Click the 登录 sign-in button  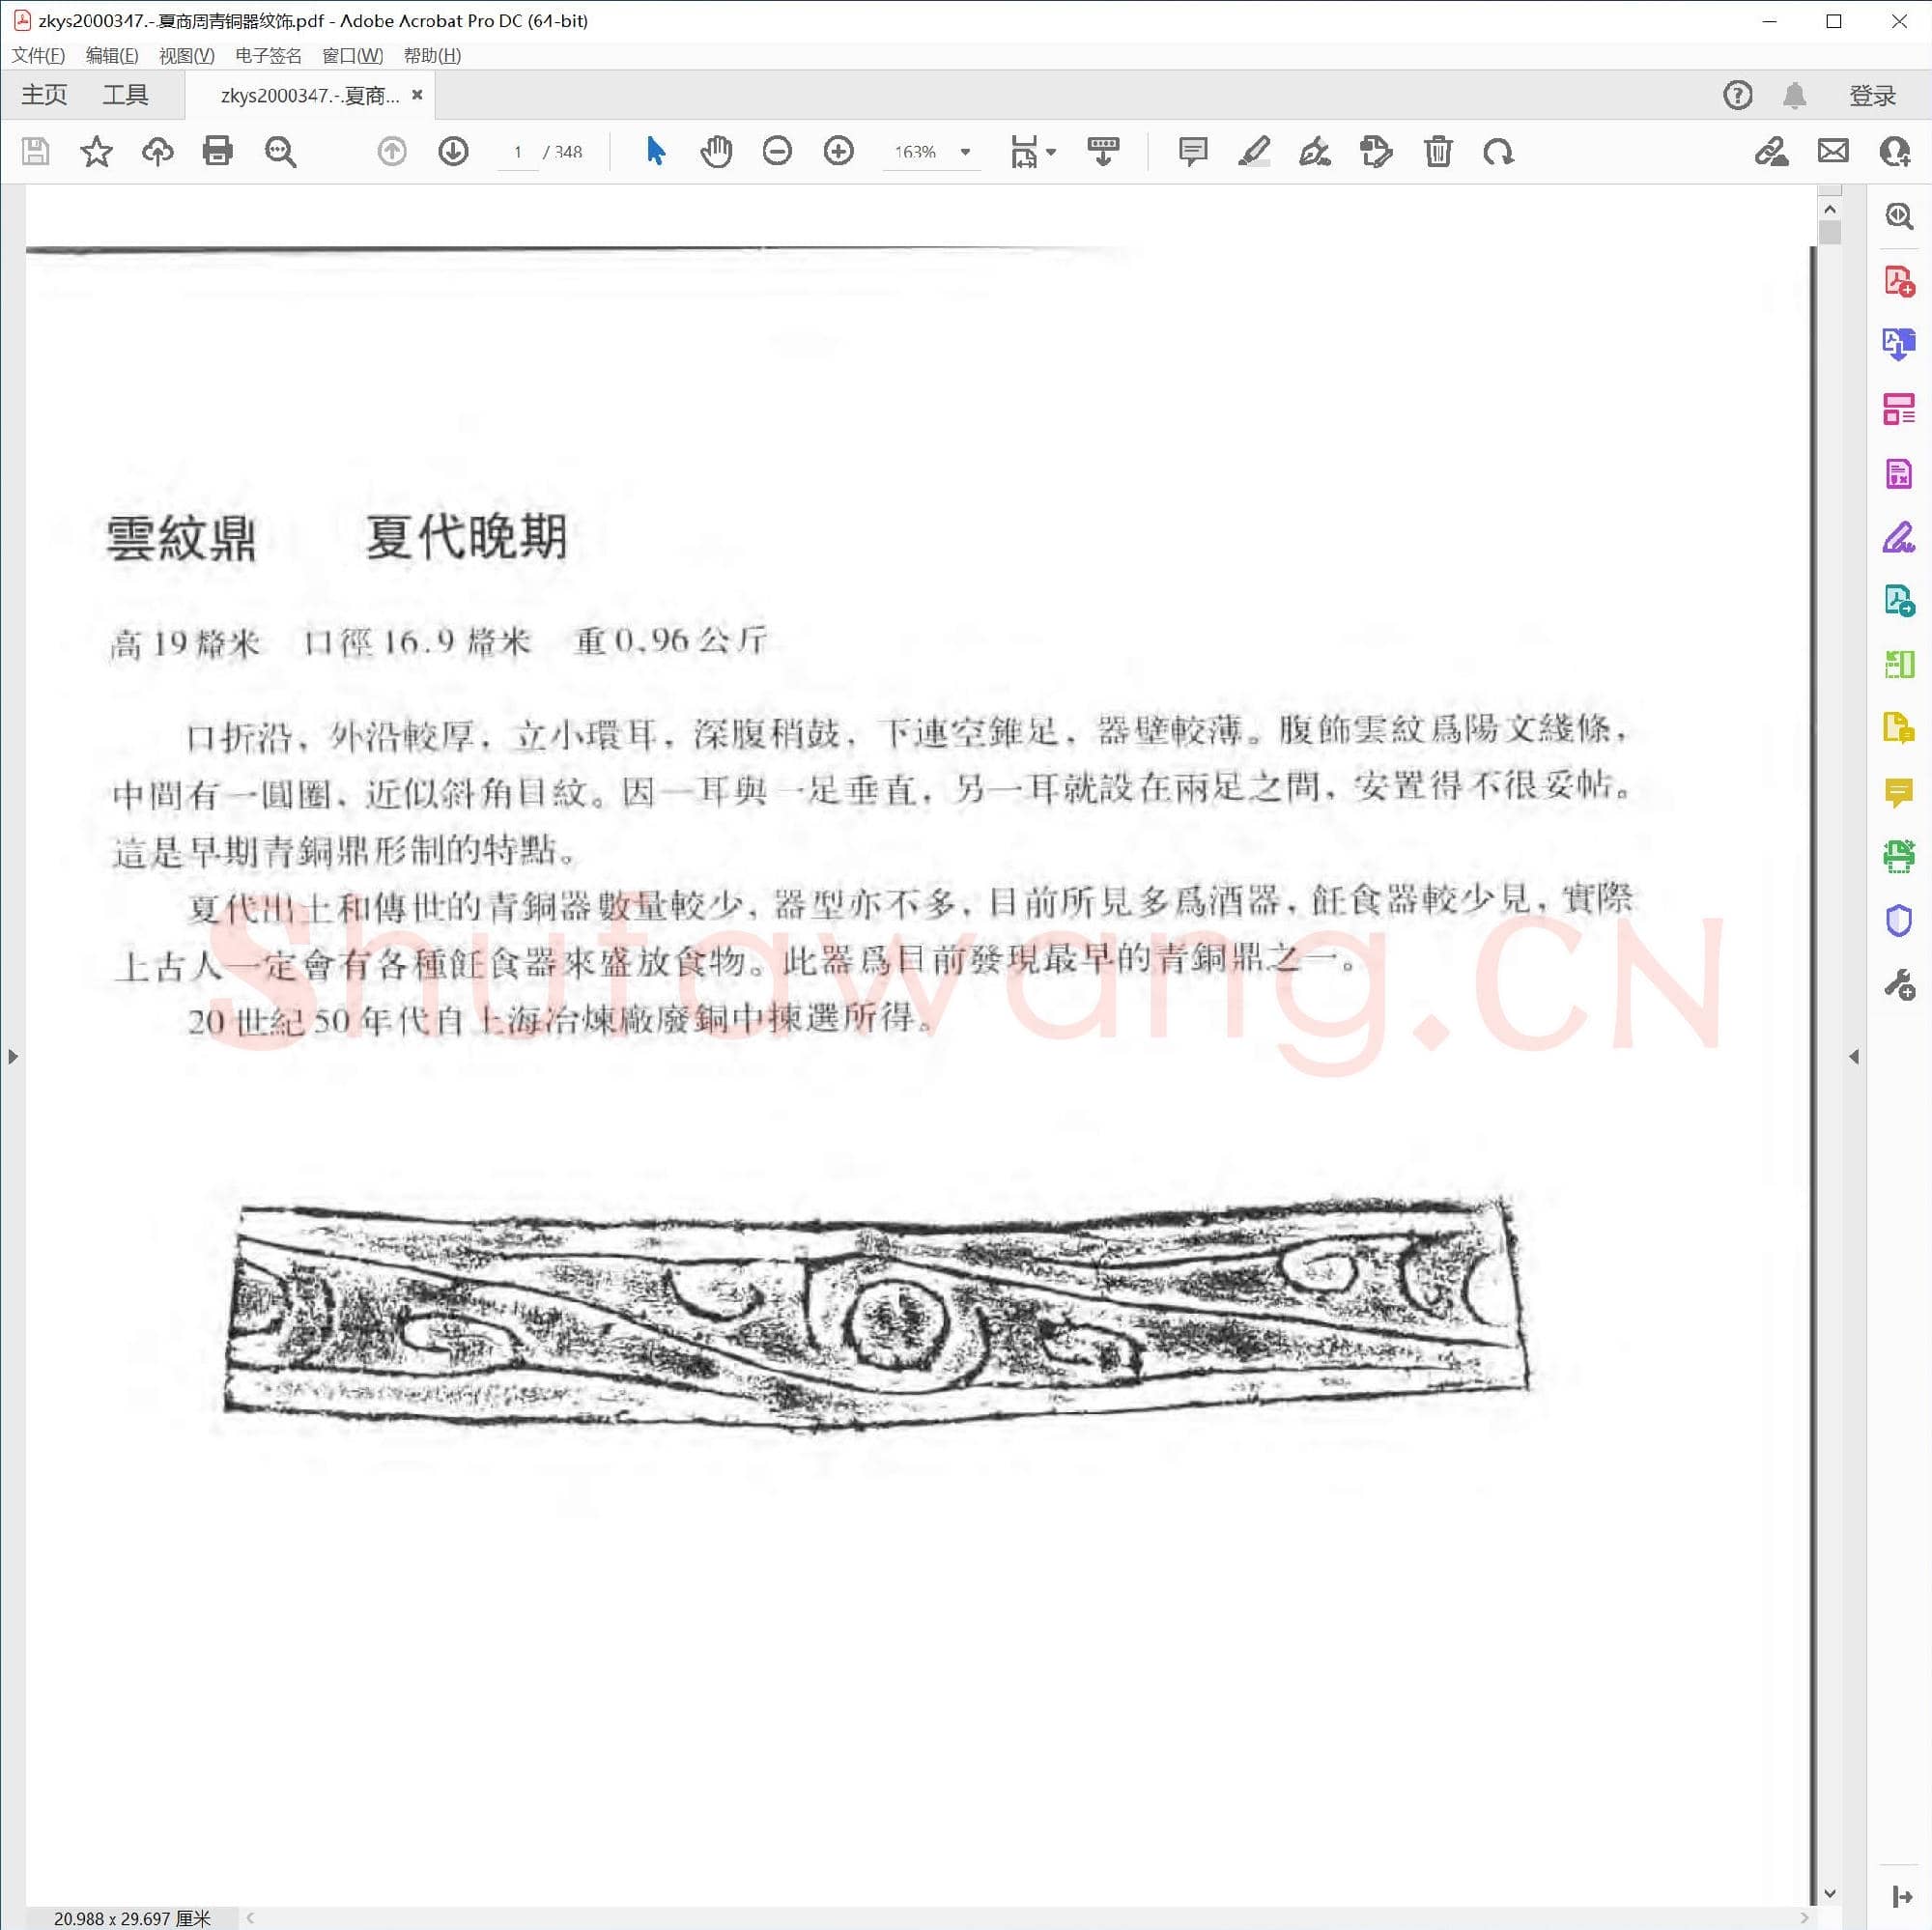(1872, 96)
